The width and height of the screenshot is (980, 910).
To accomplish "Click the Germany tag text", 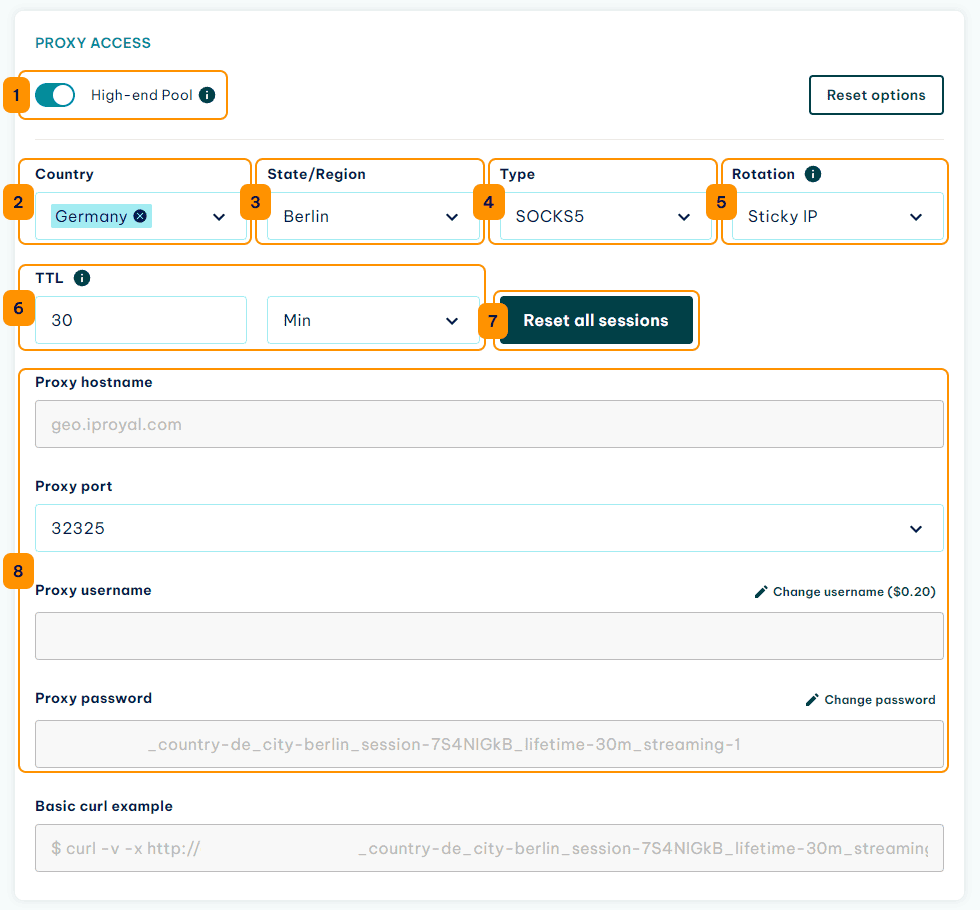I will 91,216.
